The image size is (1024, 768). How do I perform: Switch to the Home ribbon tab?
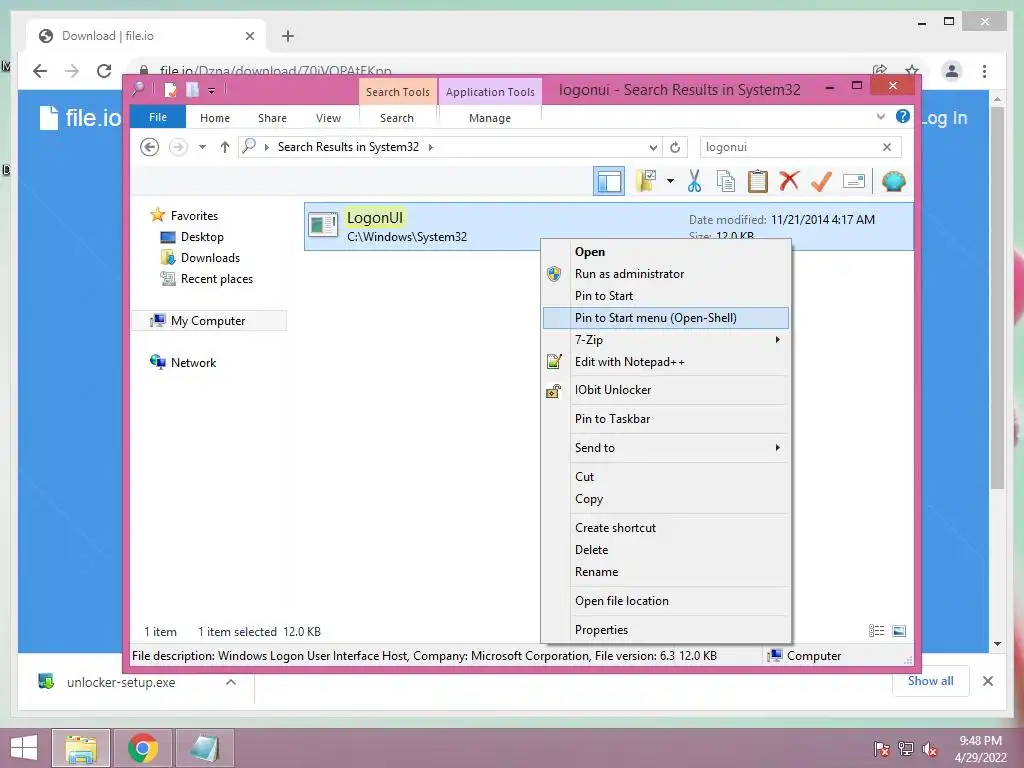point(215,118)
